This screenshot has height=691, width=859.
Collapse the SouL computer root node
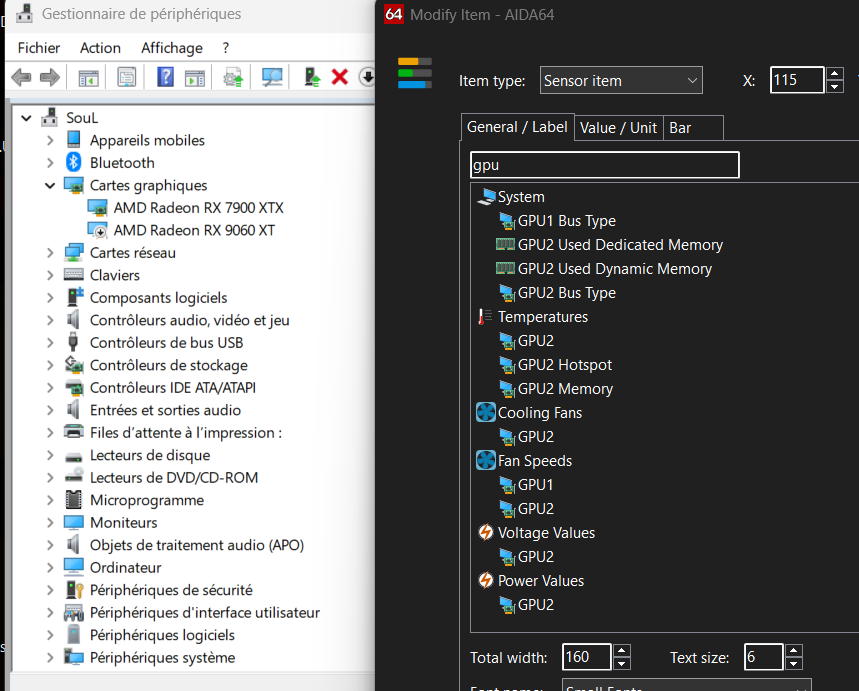coord(26,118)
